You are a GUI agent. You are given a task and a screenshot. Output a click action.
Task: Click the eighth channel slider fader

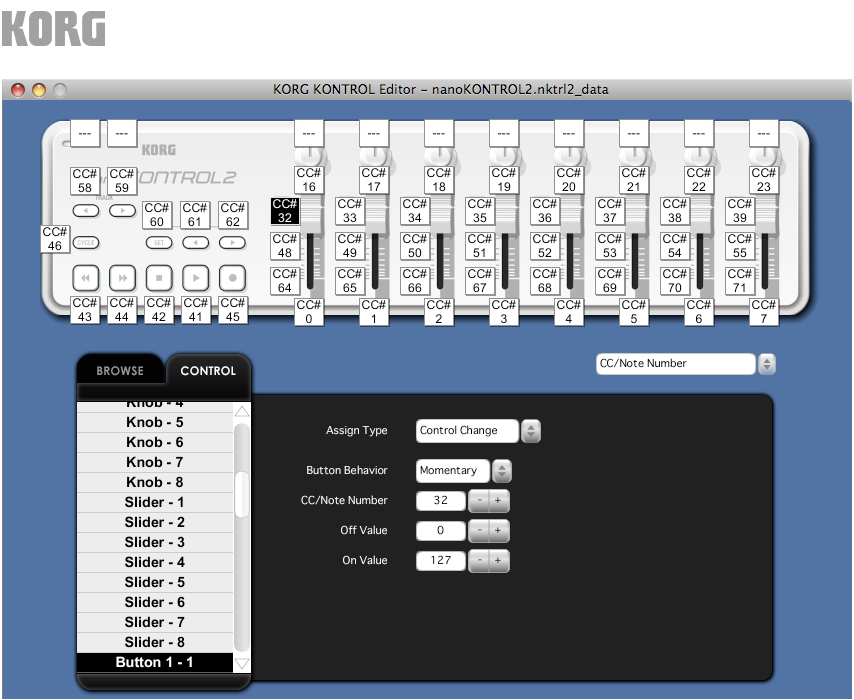tap(766, 216)
